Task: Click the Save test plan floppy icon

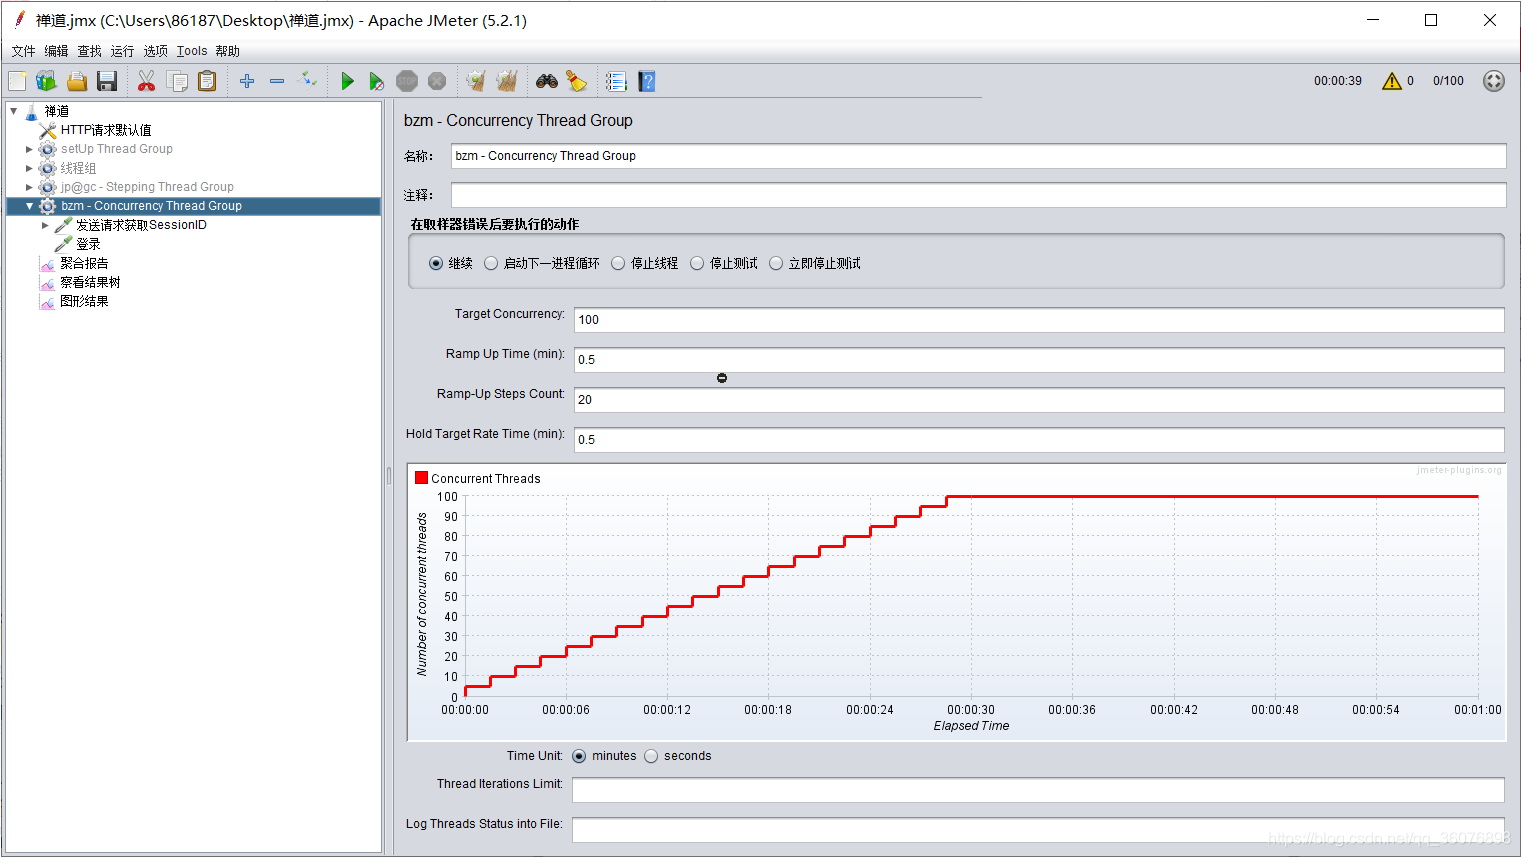Action: [x=107, y=82]
